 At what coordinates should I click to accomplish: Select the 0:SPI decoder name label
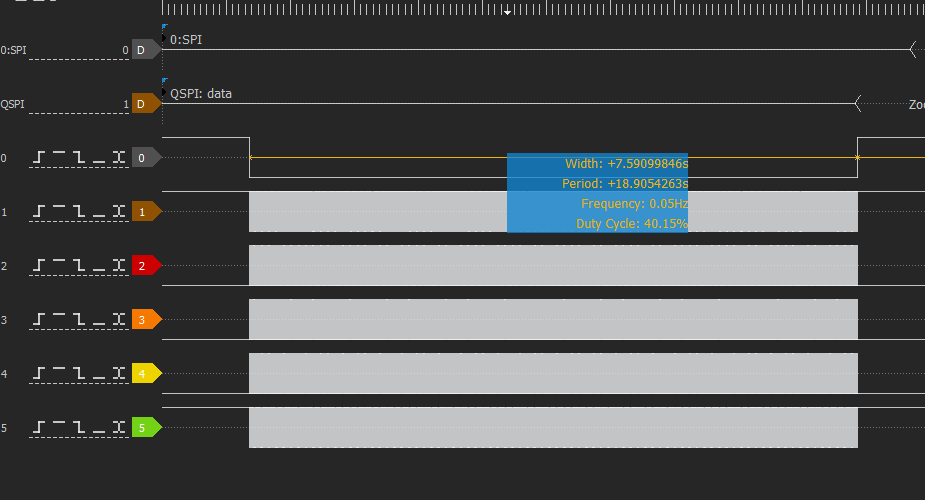click(x=14, y=50)
